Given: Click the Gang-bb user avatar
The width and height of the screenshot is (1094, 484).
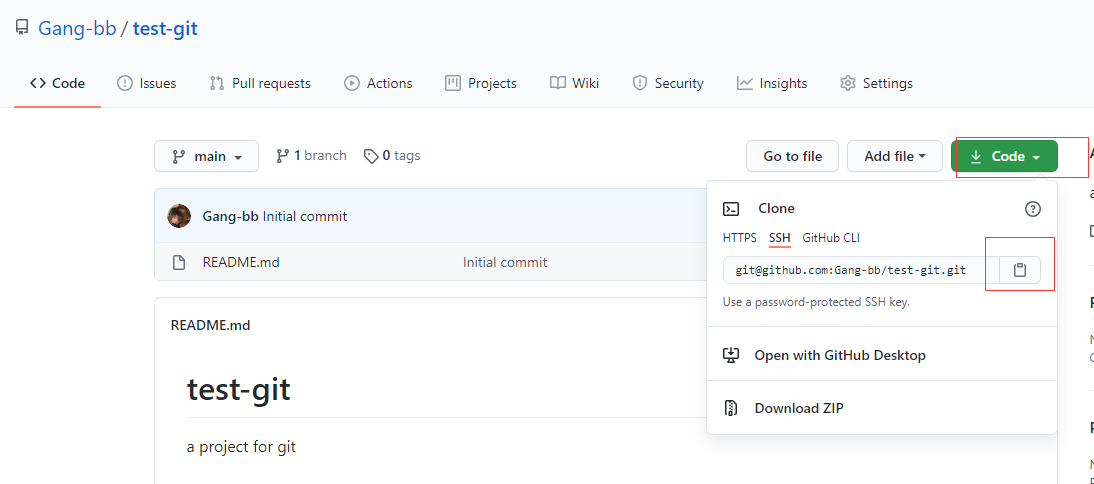Looking at the screenshot, I should pyautogui.click(x=179, y=216).
